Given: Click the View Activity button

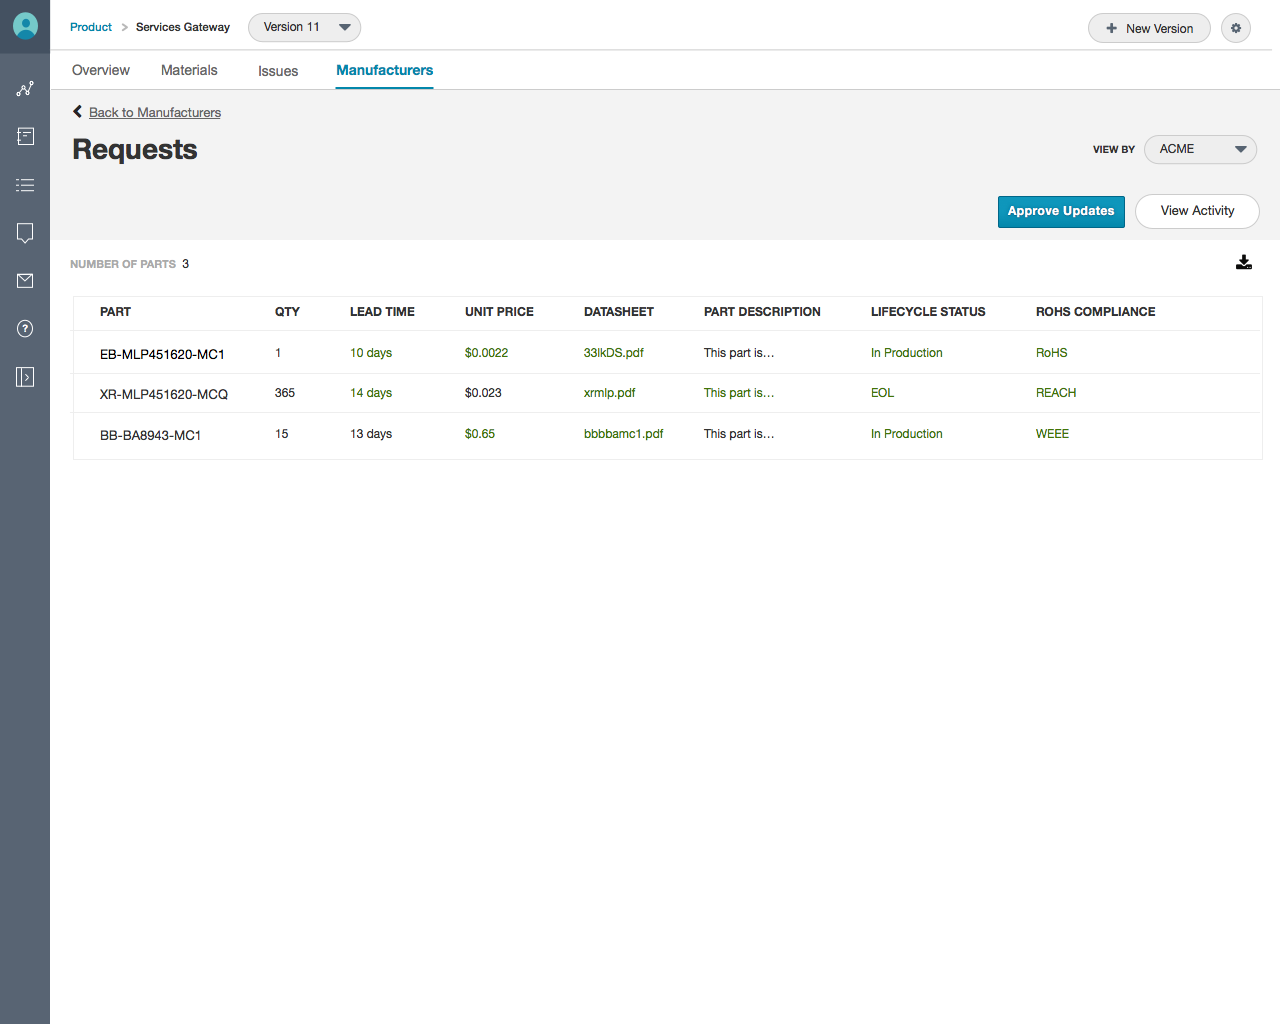Looking at the screenshot, I should point(1197,211).
